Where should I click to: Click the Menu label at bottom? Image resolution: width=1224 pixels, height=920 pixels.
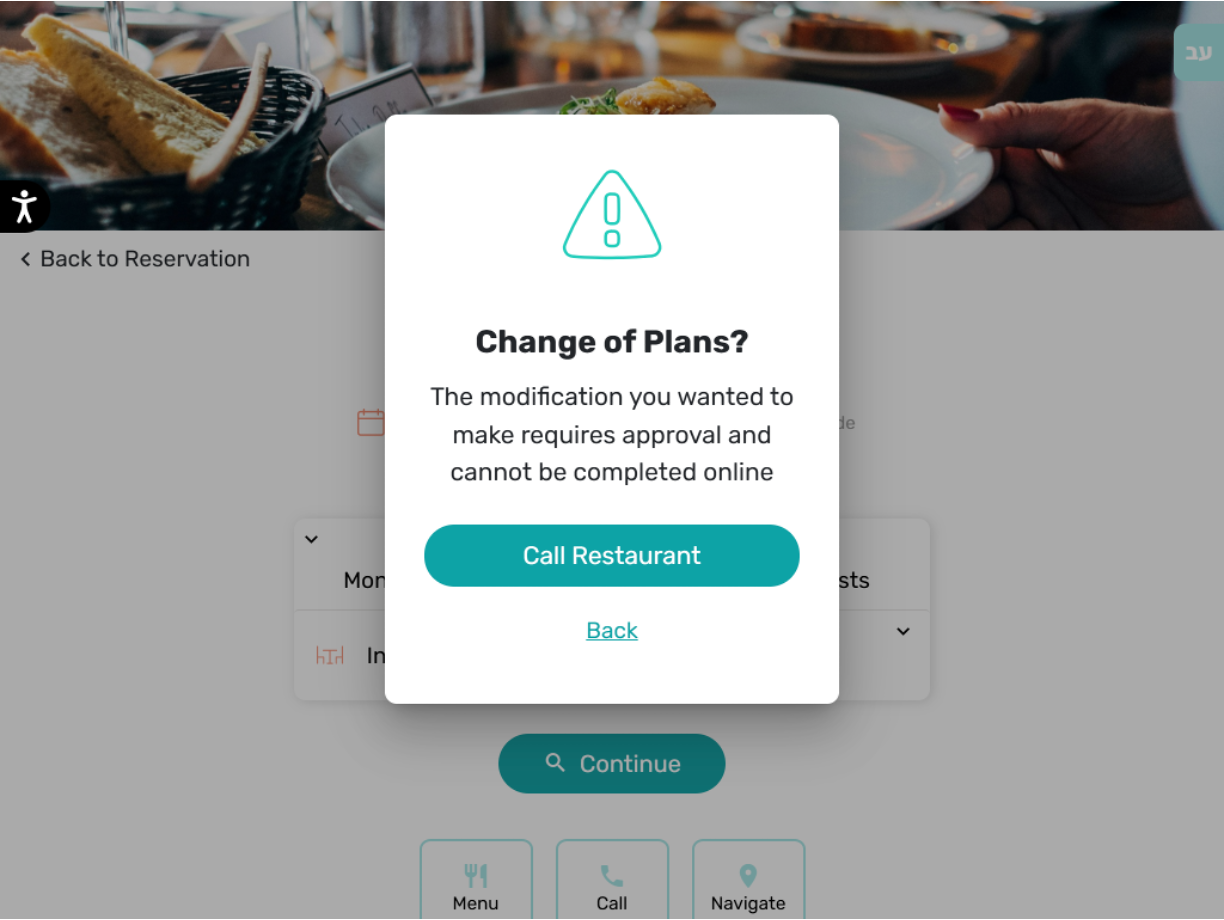476,903
